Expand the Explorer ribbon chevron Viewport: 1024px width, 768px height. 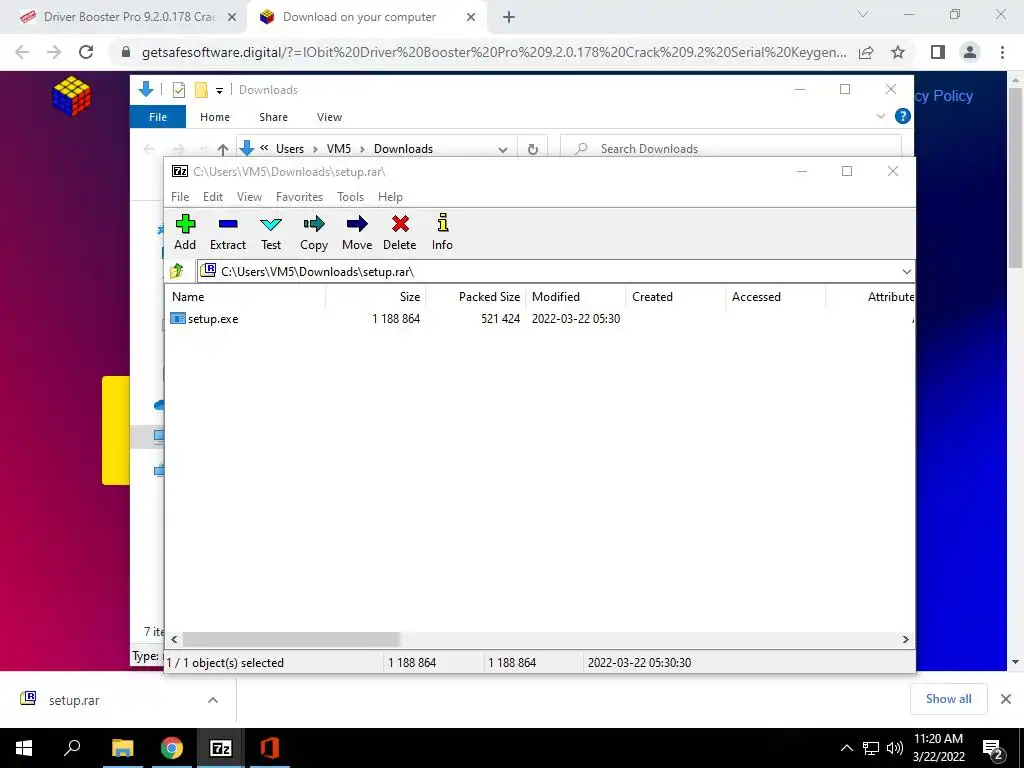click(880, 116)
